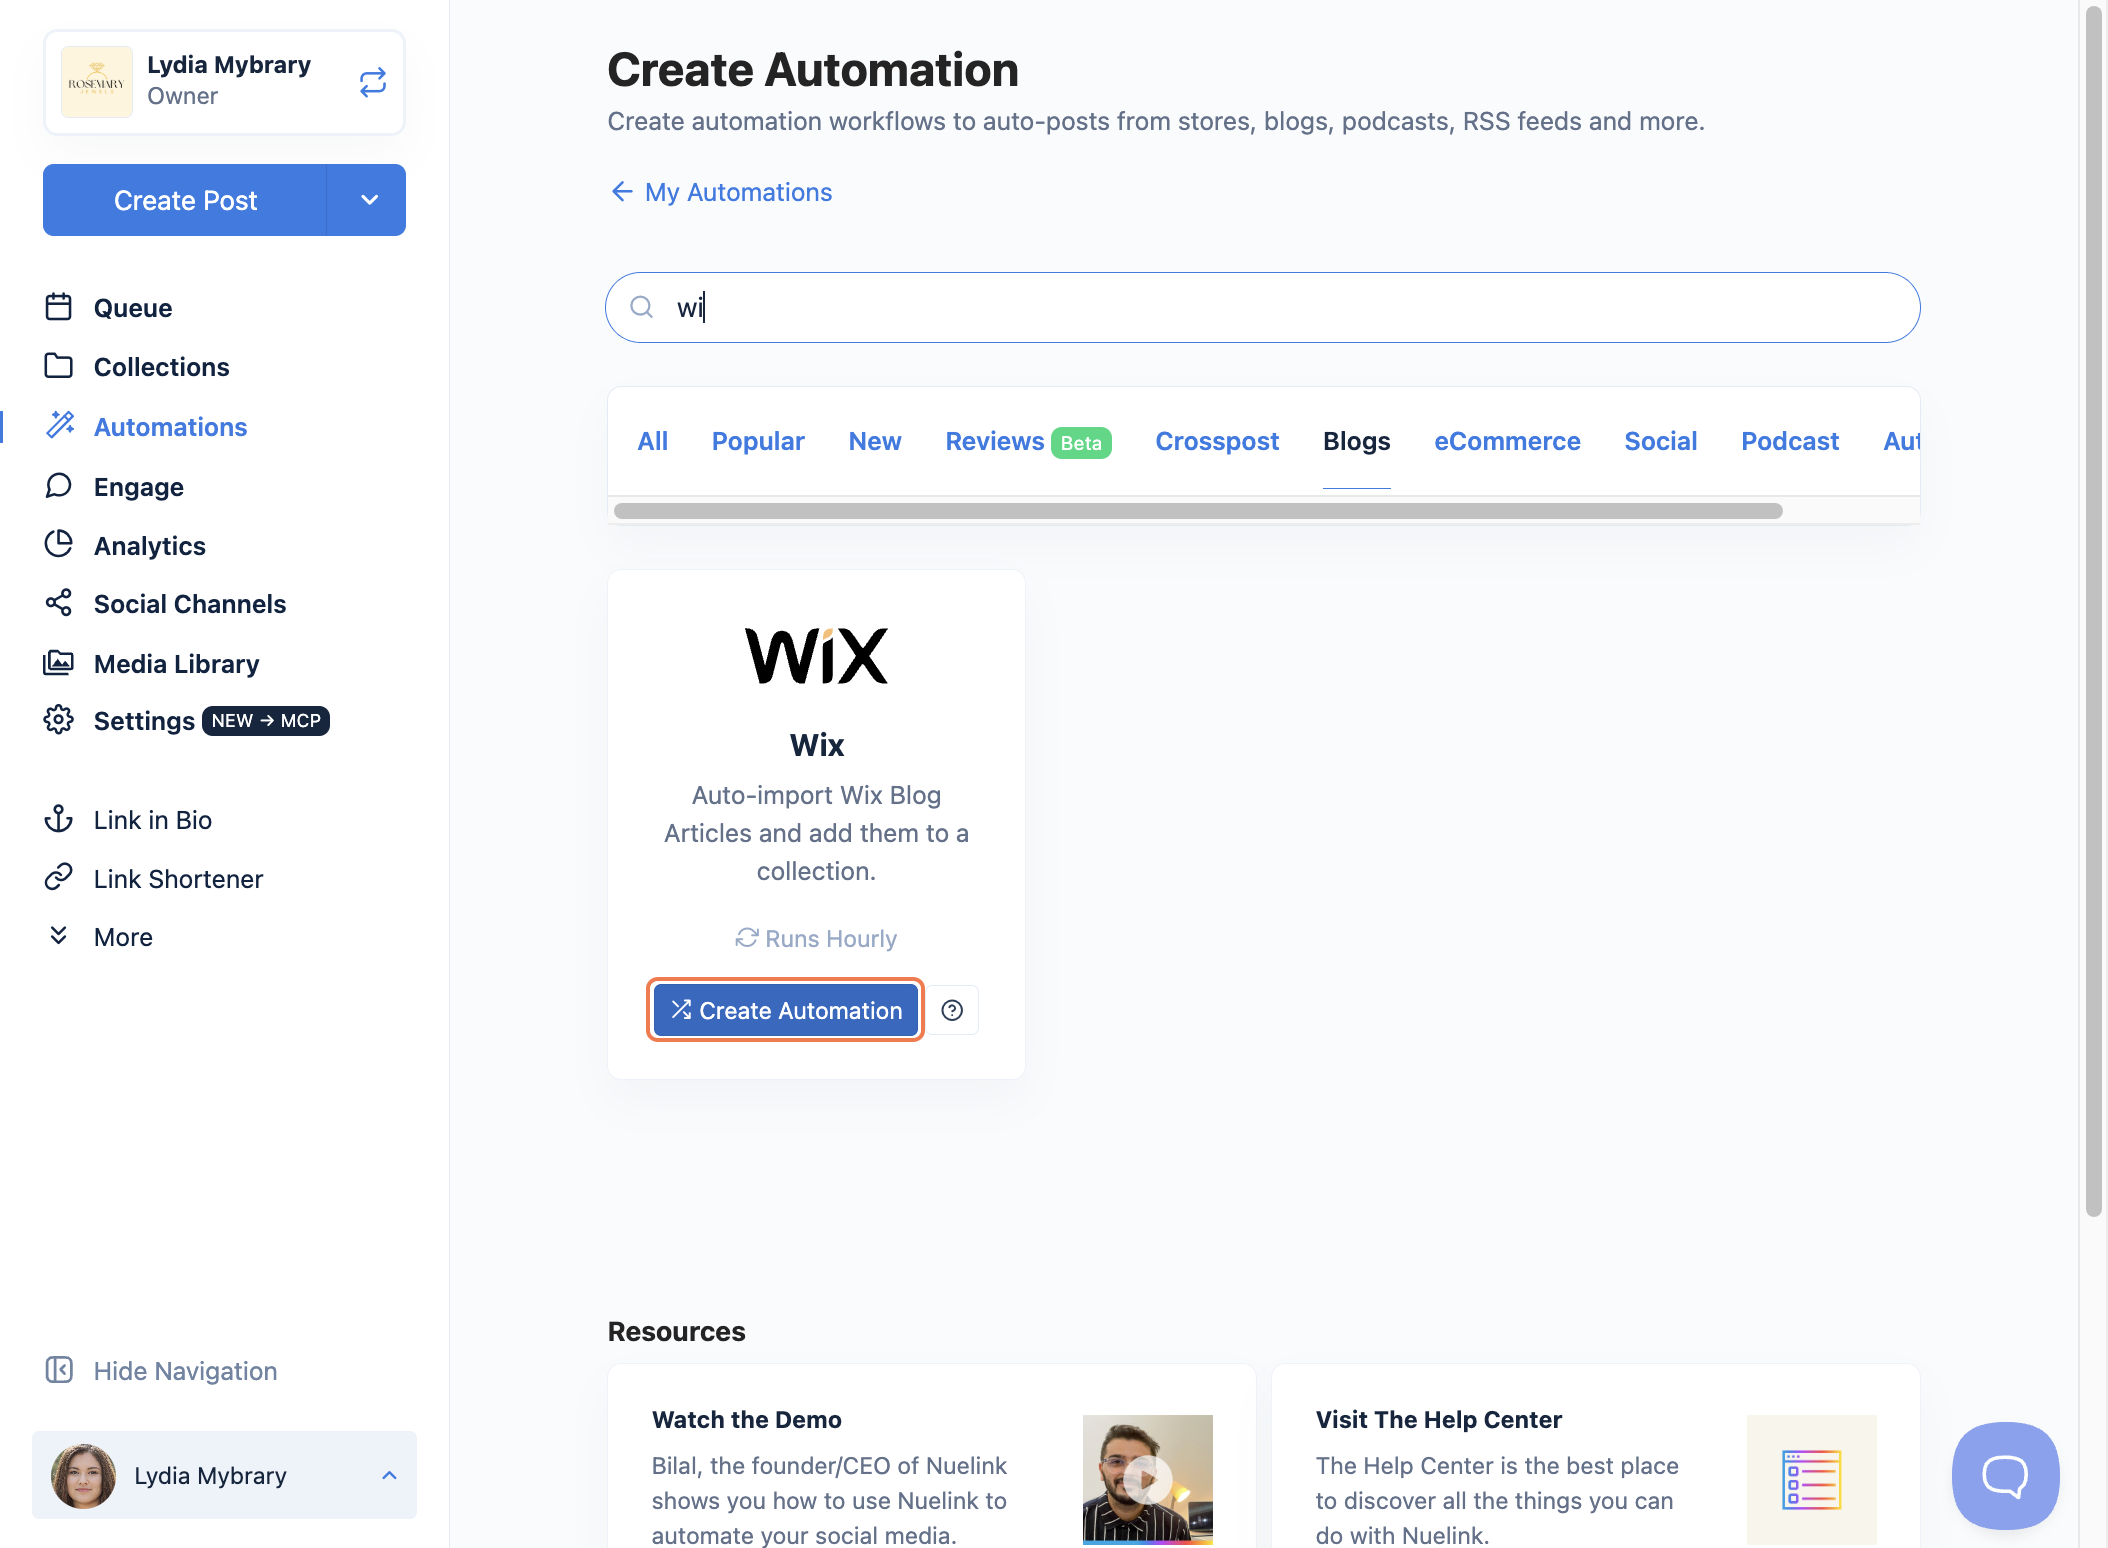This screenshot has width=2108, height=1548.
Task: Switch to the Podcast tab
Action: [1790, 441]
